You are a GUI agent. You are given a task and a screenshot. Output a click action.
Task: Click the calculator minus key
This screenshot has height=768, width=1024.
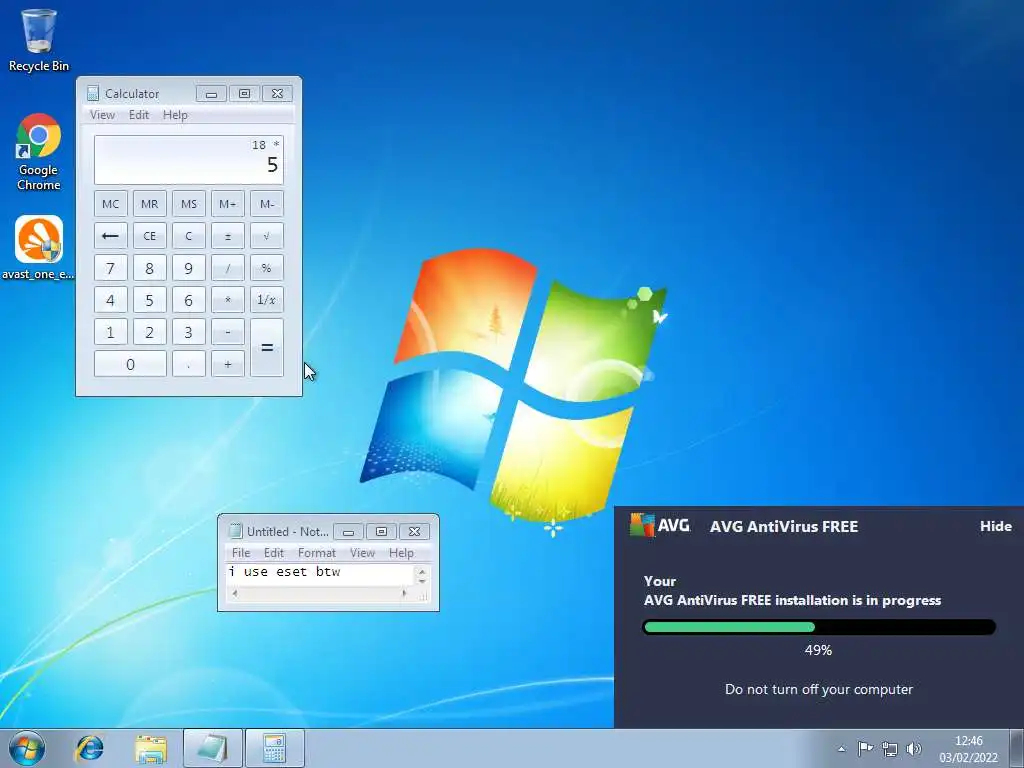228,332
